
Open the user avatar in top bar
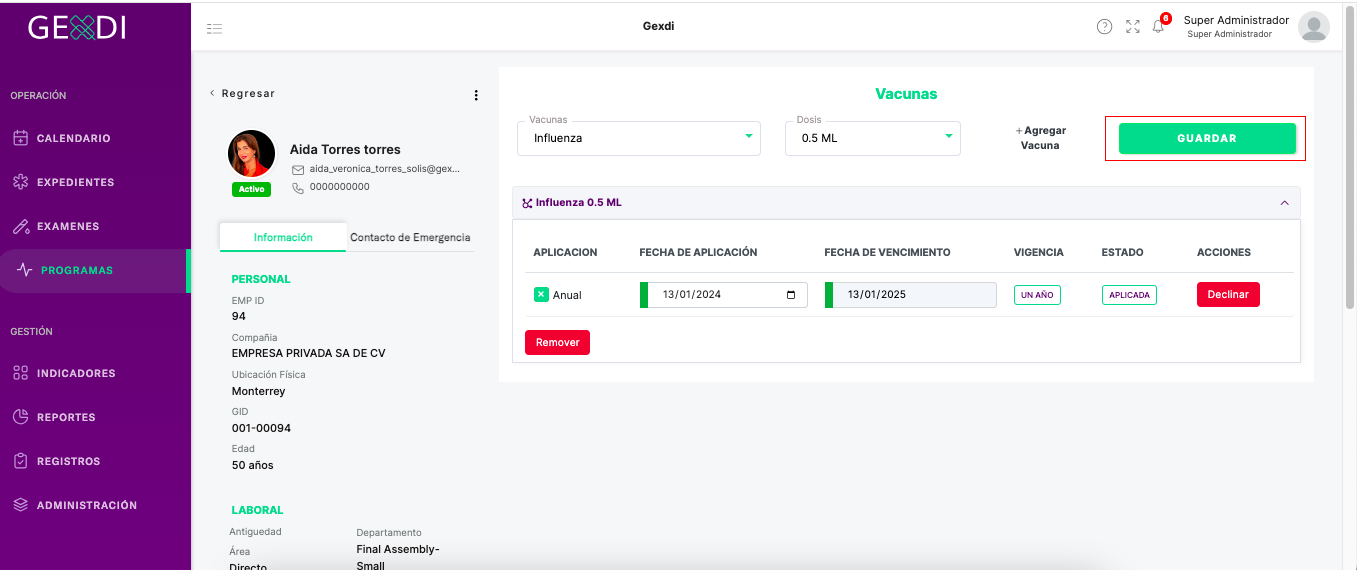pos(1313,27)
